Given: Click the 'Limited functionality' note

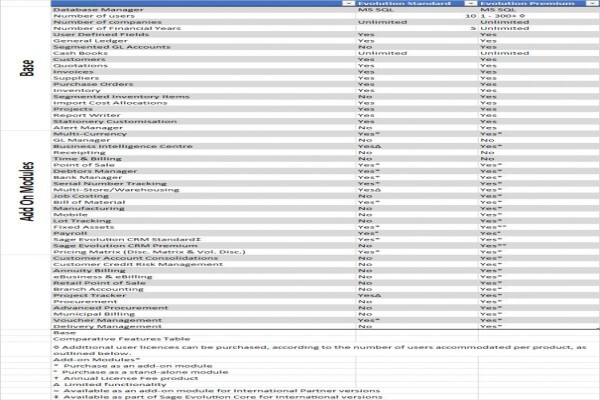Looking at the screenshot, I should click(110, 384).
